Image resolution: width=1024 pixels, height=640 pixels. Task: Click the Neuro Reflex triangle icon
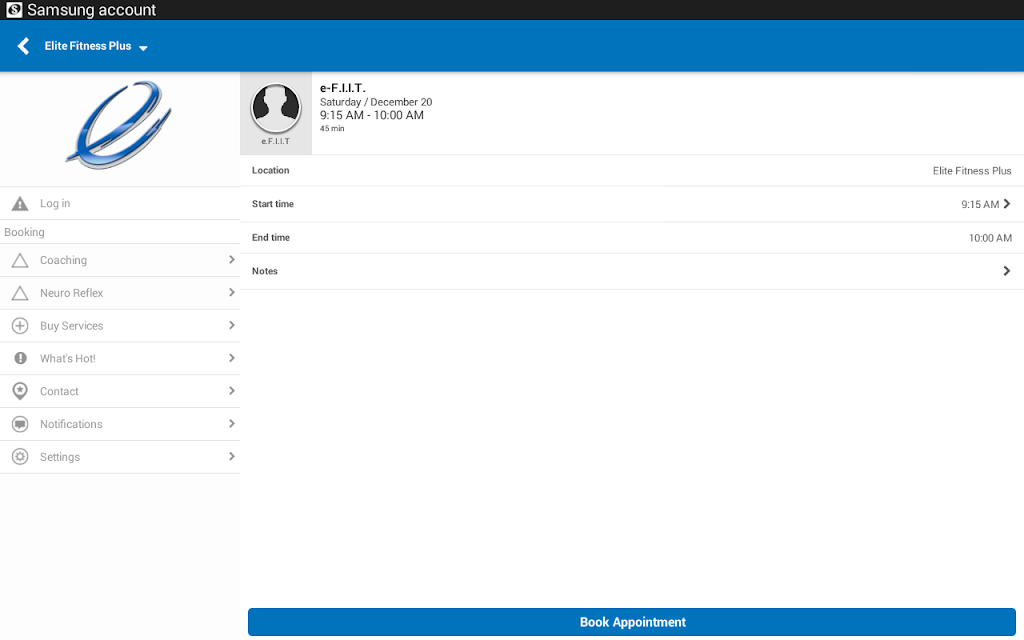(20, 293)
